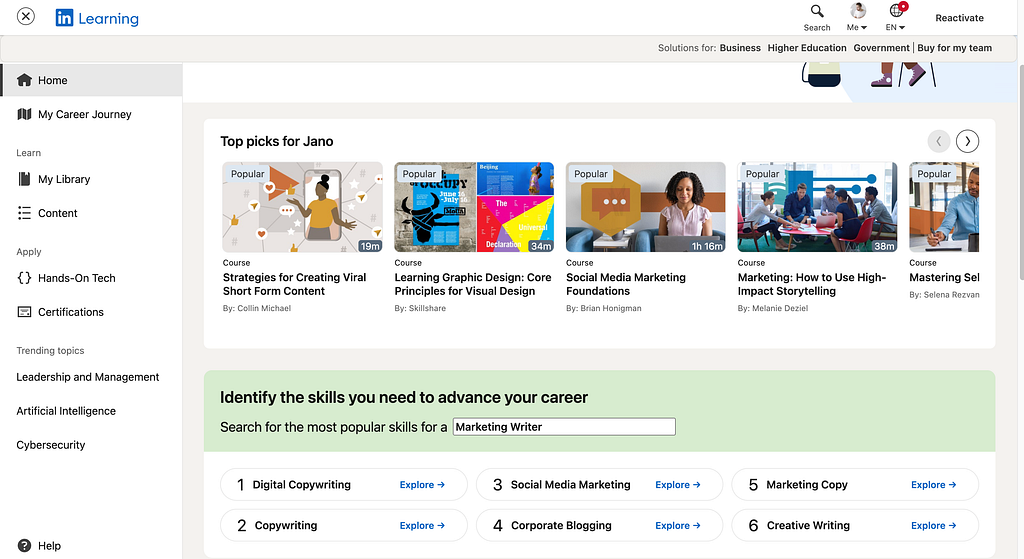
Task: Click the Certifications icon
Action: 24,311
